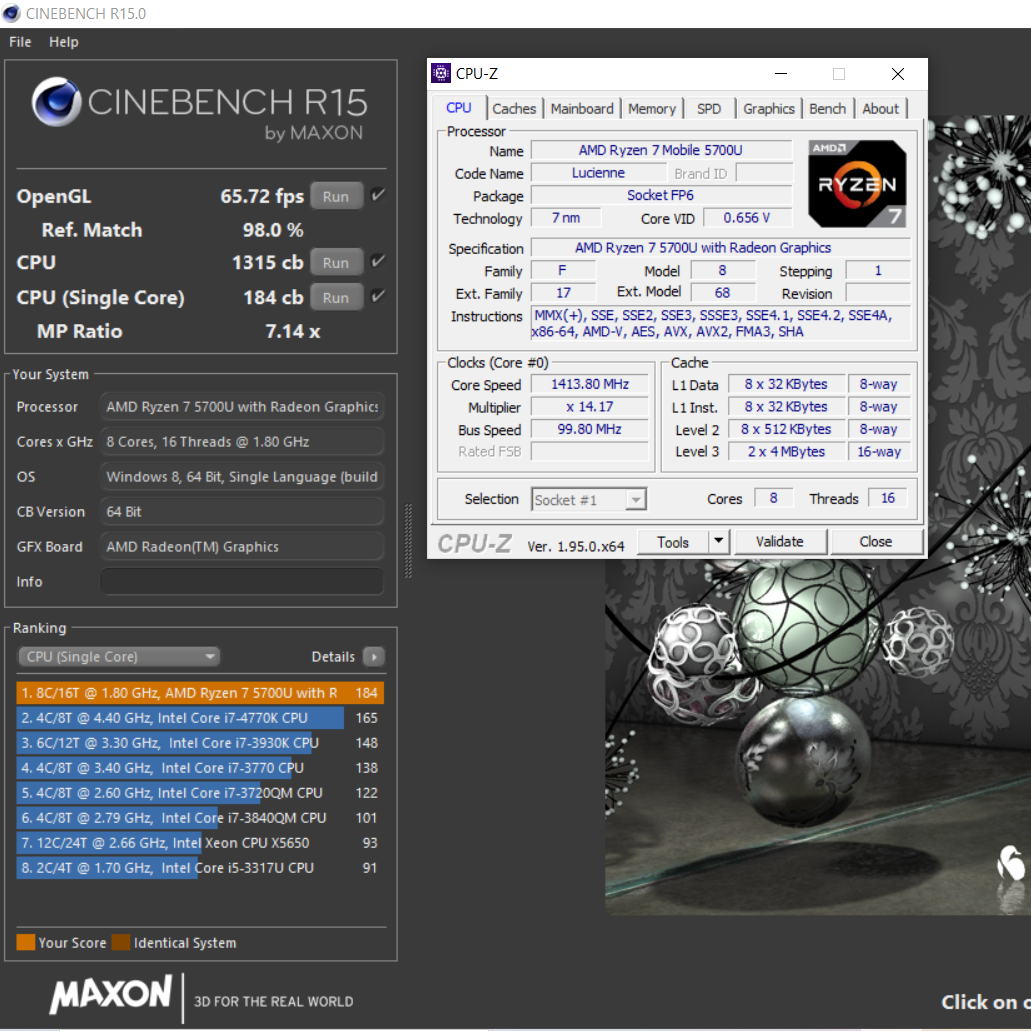Click the Multiplier value x 14.17

point(590,407)
